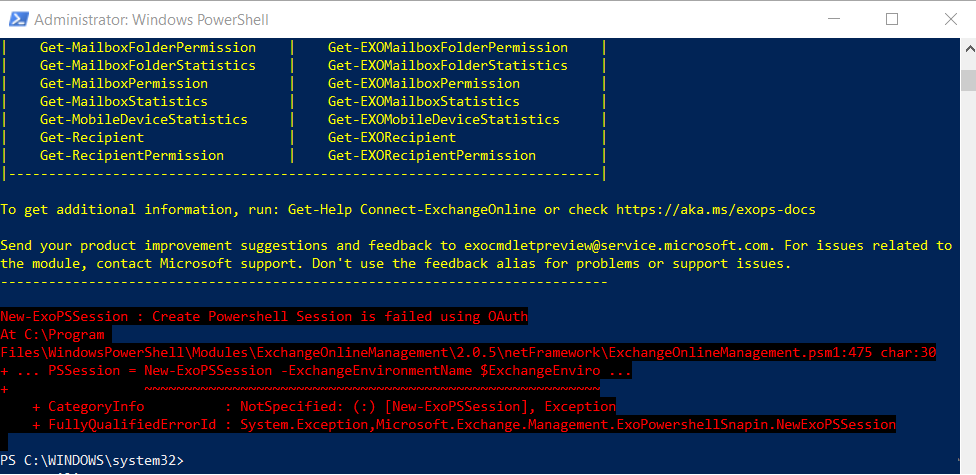976x475 pixels.
Task: Click the FullyQualifiedErrorId error line
Action: click(x=464, y=425)
